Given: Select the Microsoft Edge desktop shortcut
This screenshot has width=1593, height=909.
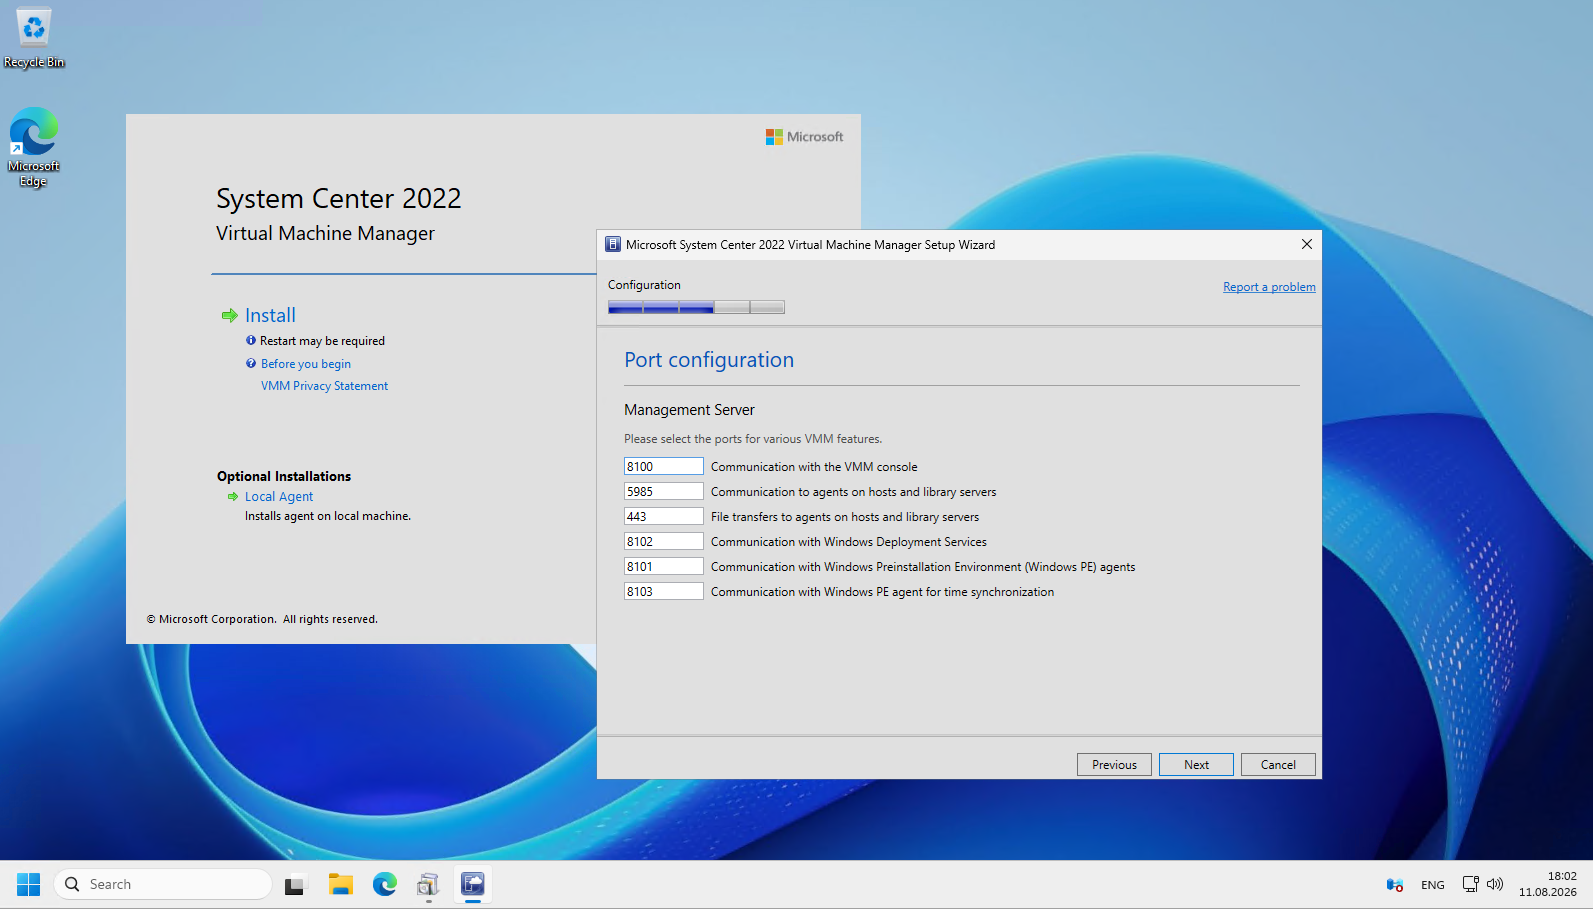Looking at the screenshot, I should [34, 147].
